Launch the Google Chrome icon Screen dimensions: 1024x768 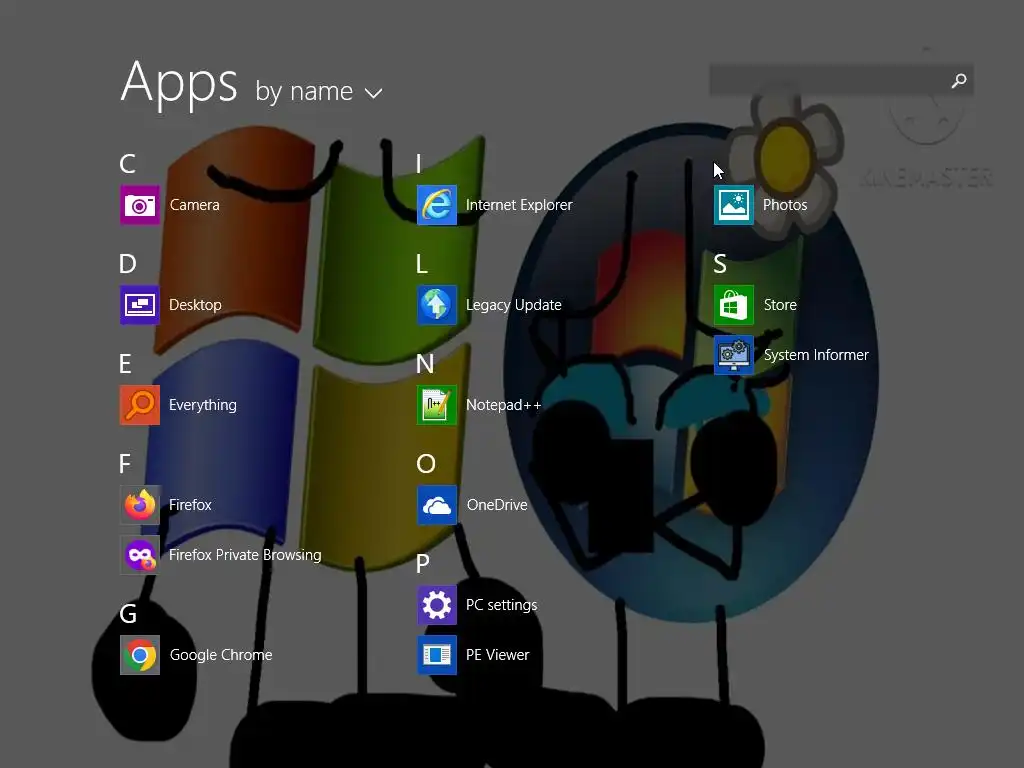[140, 655]
